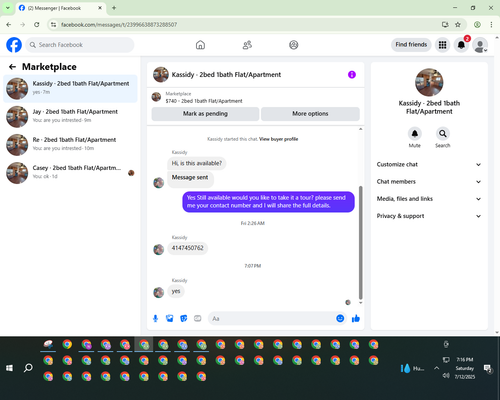The height and width of the screenshot is (400, 500).
Task: Click the $740 Marketplace listing header
Action: tap(256, 97)
